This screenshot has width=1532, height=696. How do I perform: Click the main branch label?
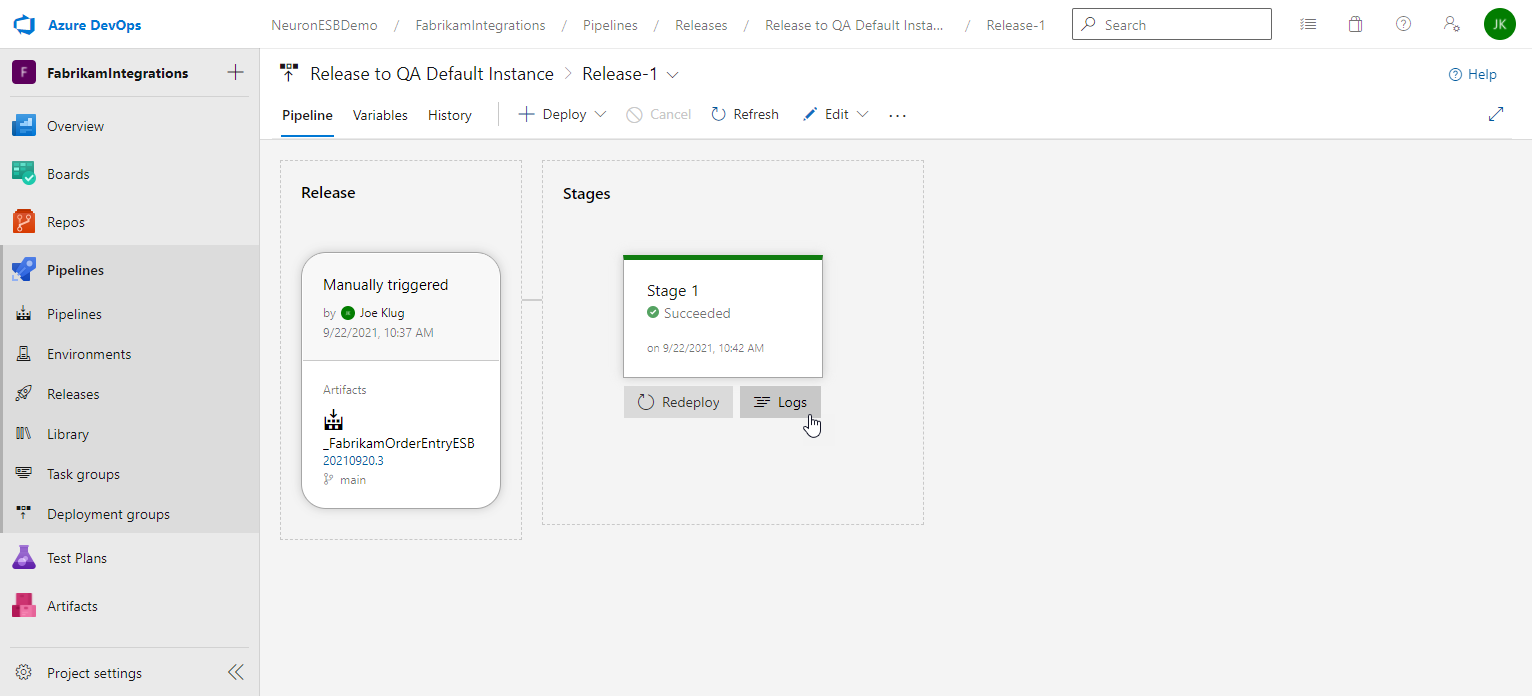coord(353,480)
